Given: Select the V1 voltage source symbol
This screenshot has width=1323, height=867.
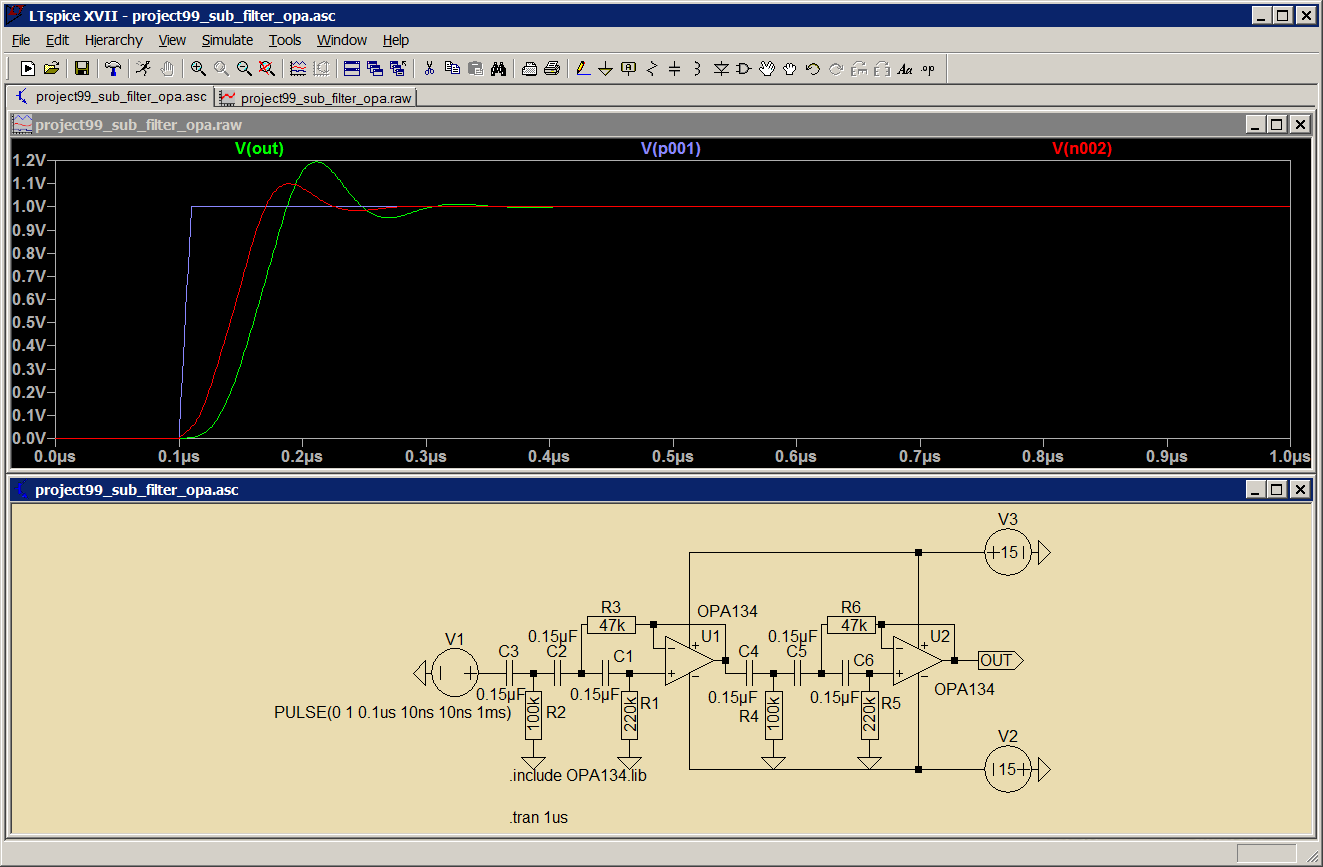Looking at the screenshot, I should pyautogui.click(x=454, y=672).
